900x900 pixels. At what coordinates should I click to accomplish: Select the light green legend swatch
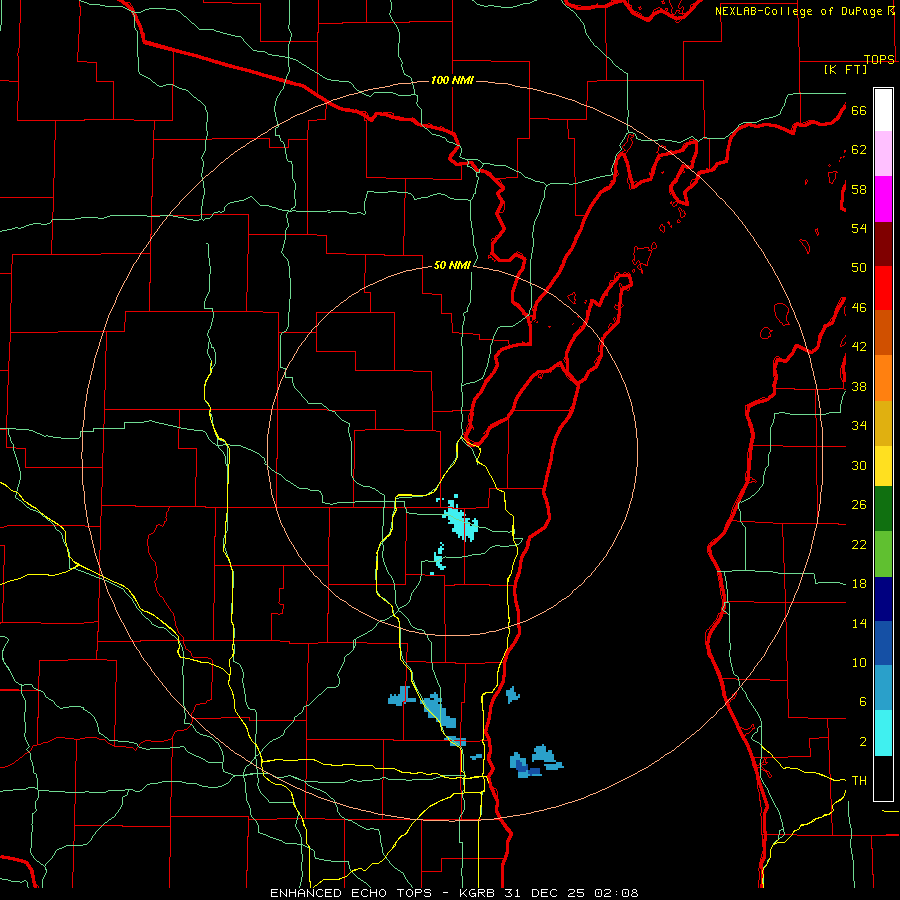tap(883, 554)
